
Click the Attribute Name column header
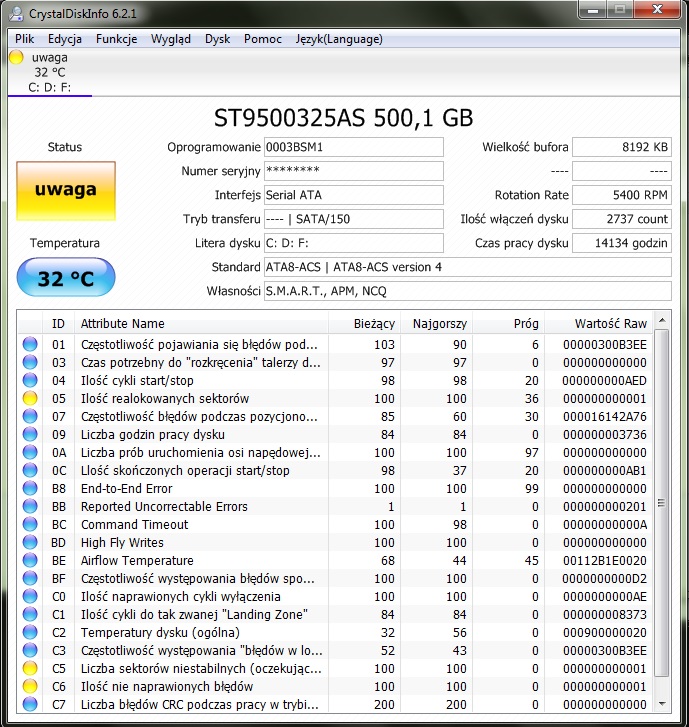(x=201, y=324)
